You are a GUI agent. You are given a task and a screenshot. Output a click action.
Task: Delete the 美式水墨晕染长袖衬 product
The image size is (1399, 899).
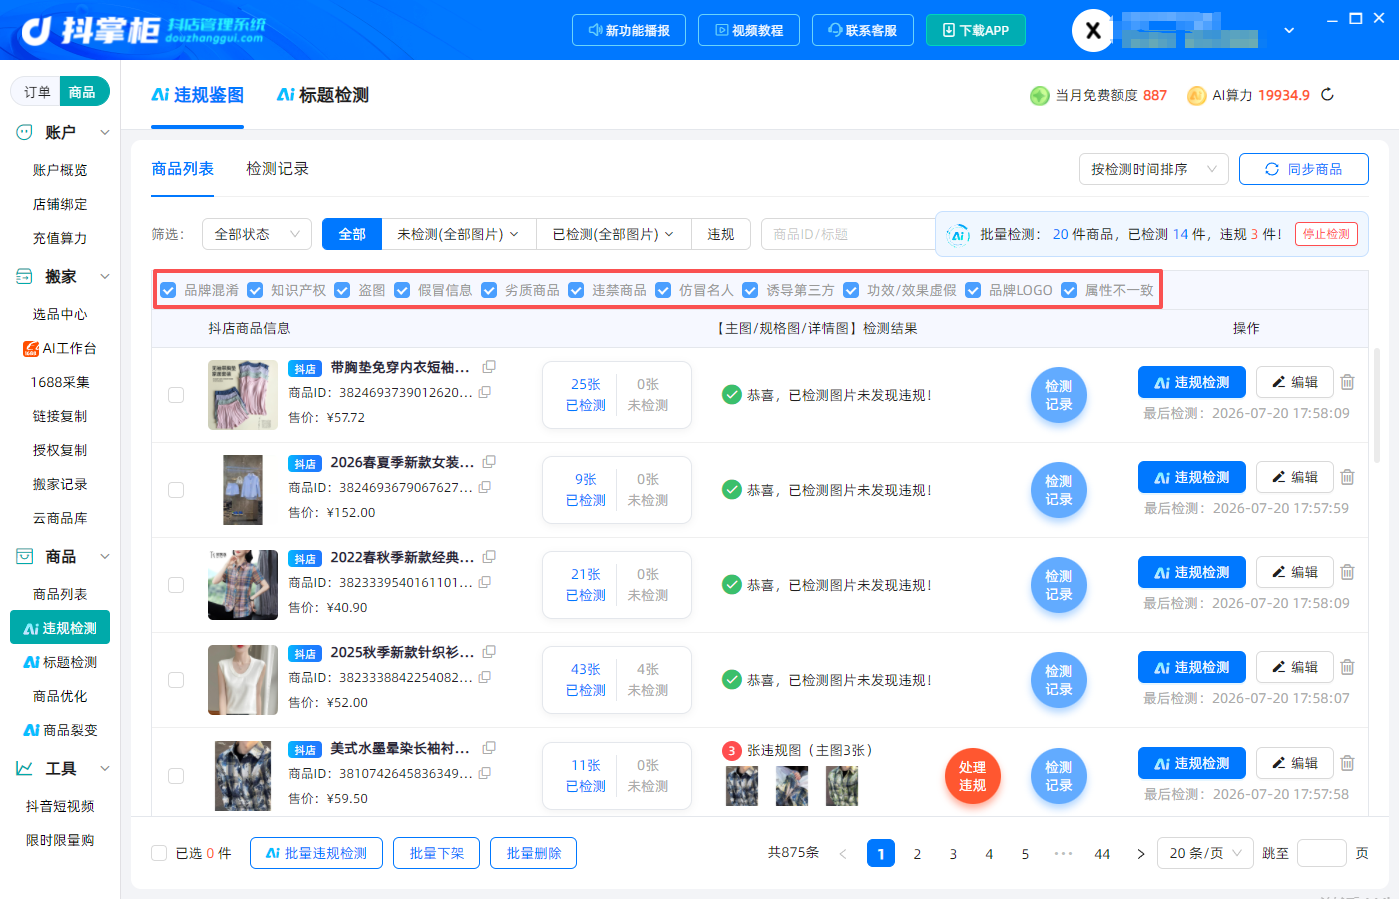1348,763
